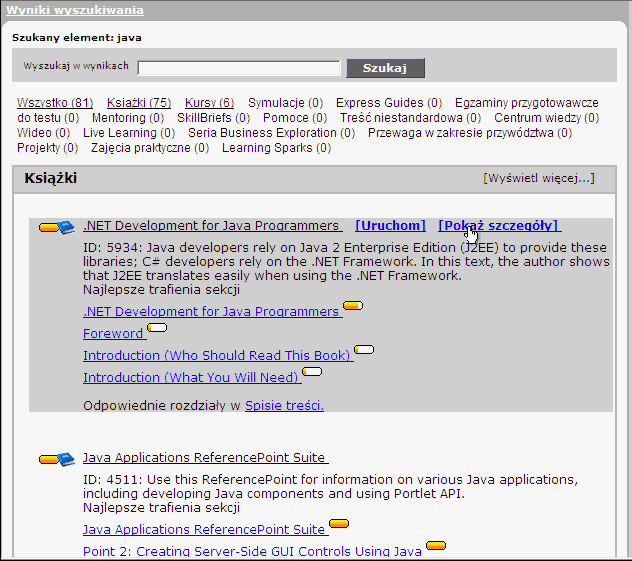Screen dimensions: 632x561
Task: Click Szukany element: java label
Action: pyautogui.click(x=77, y=38)
